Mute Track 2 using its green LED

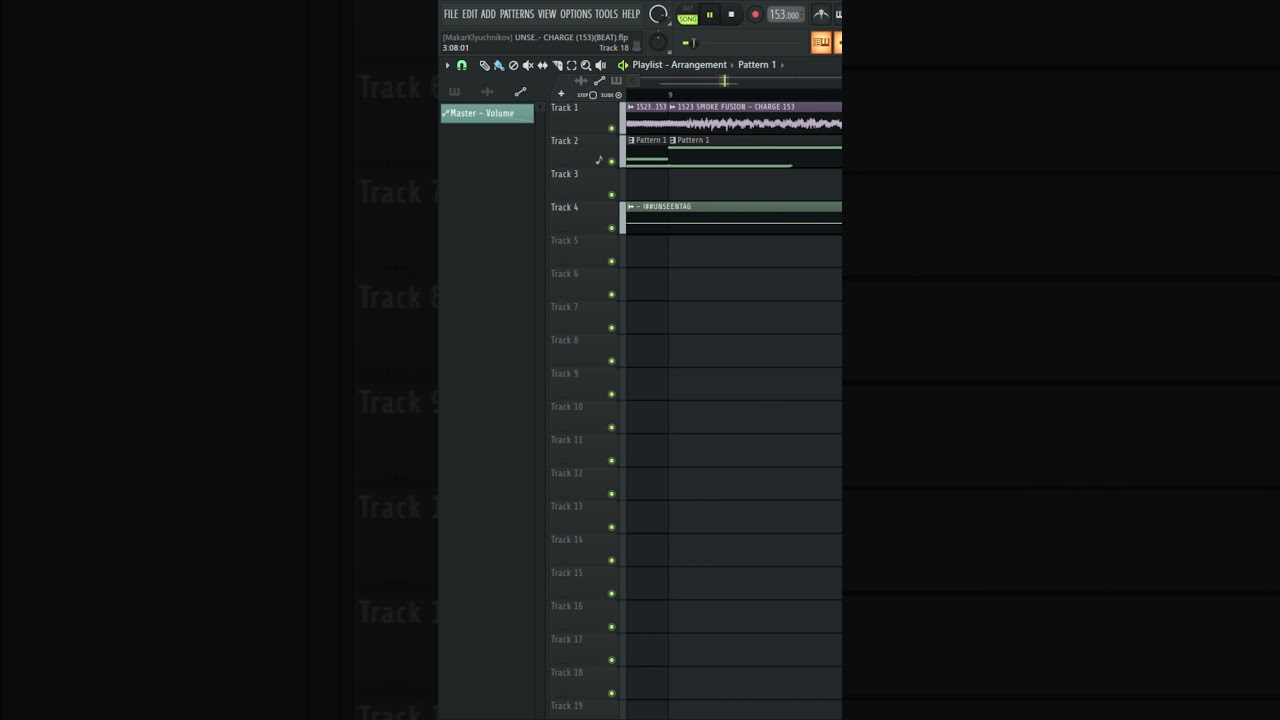click(612, 161)
